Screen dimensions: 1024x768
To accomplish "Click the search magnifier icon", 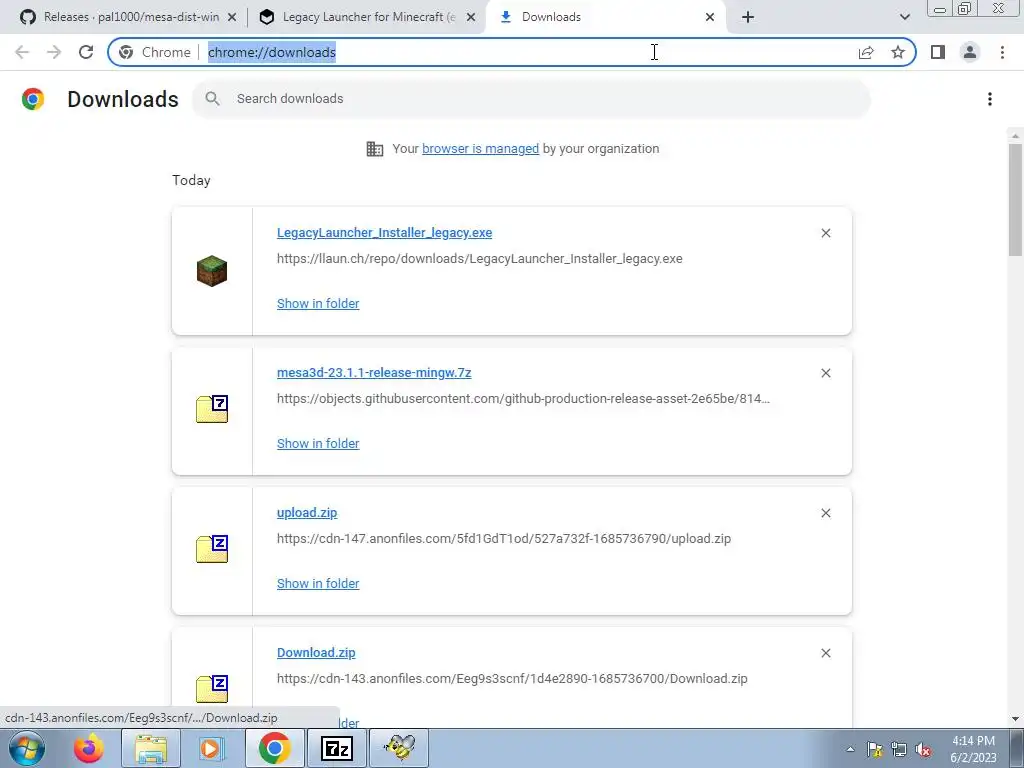I will pyautogui.click(x=212, y=99).
